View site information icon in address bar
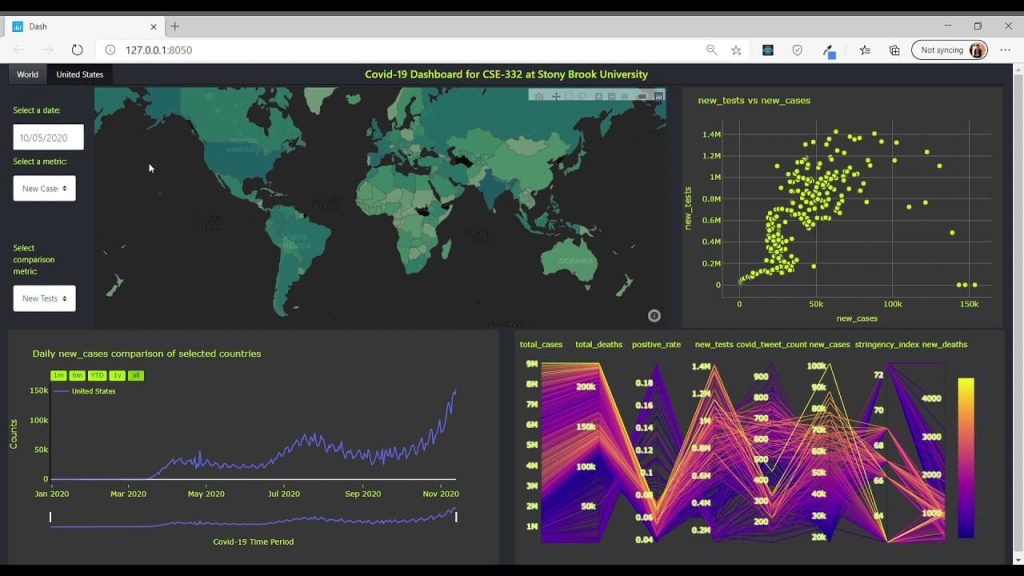1024x576 pixels. click(x=110, y=50)
